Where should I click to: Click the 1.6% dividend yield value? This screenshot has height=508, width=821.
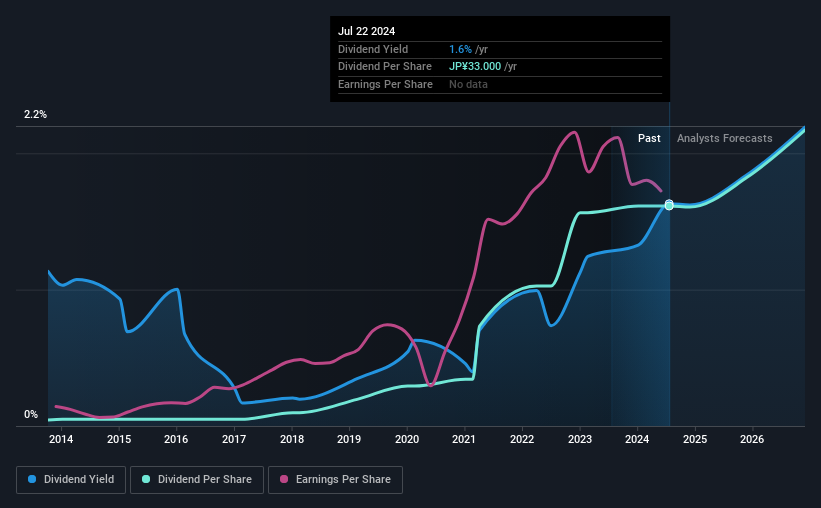click(460, 49)
